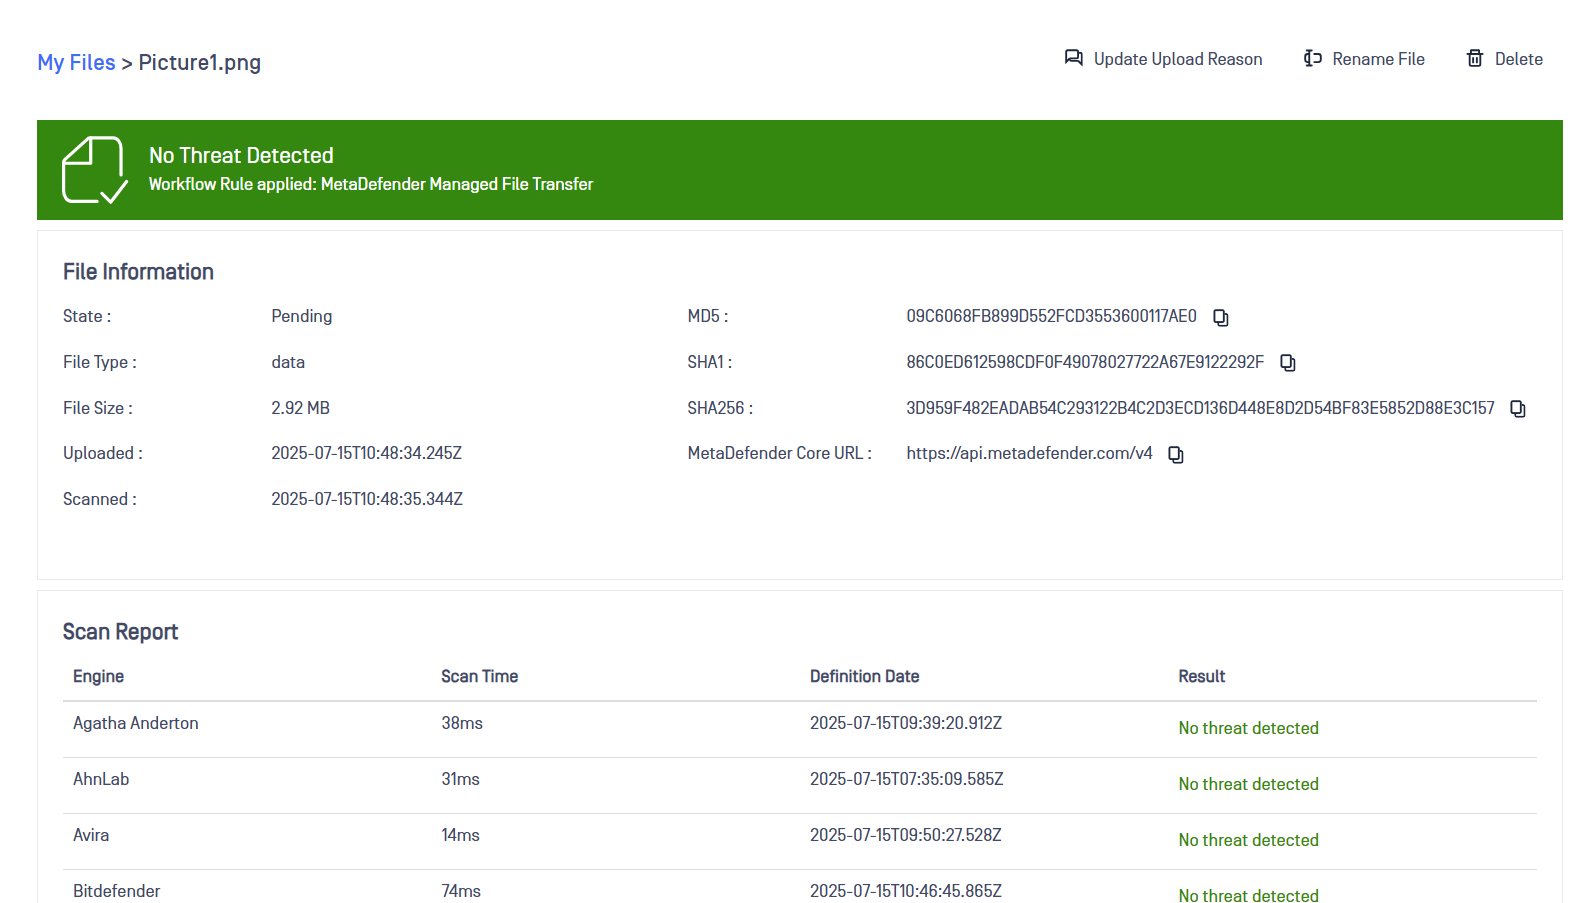
Task: Click the Rename File button label
Action: point(1378,59)
